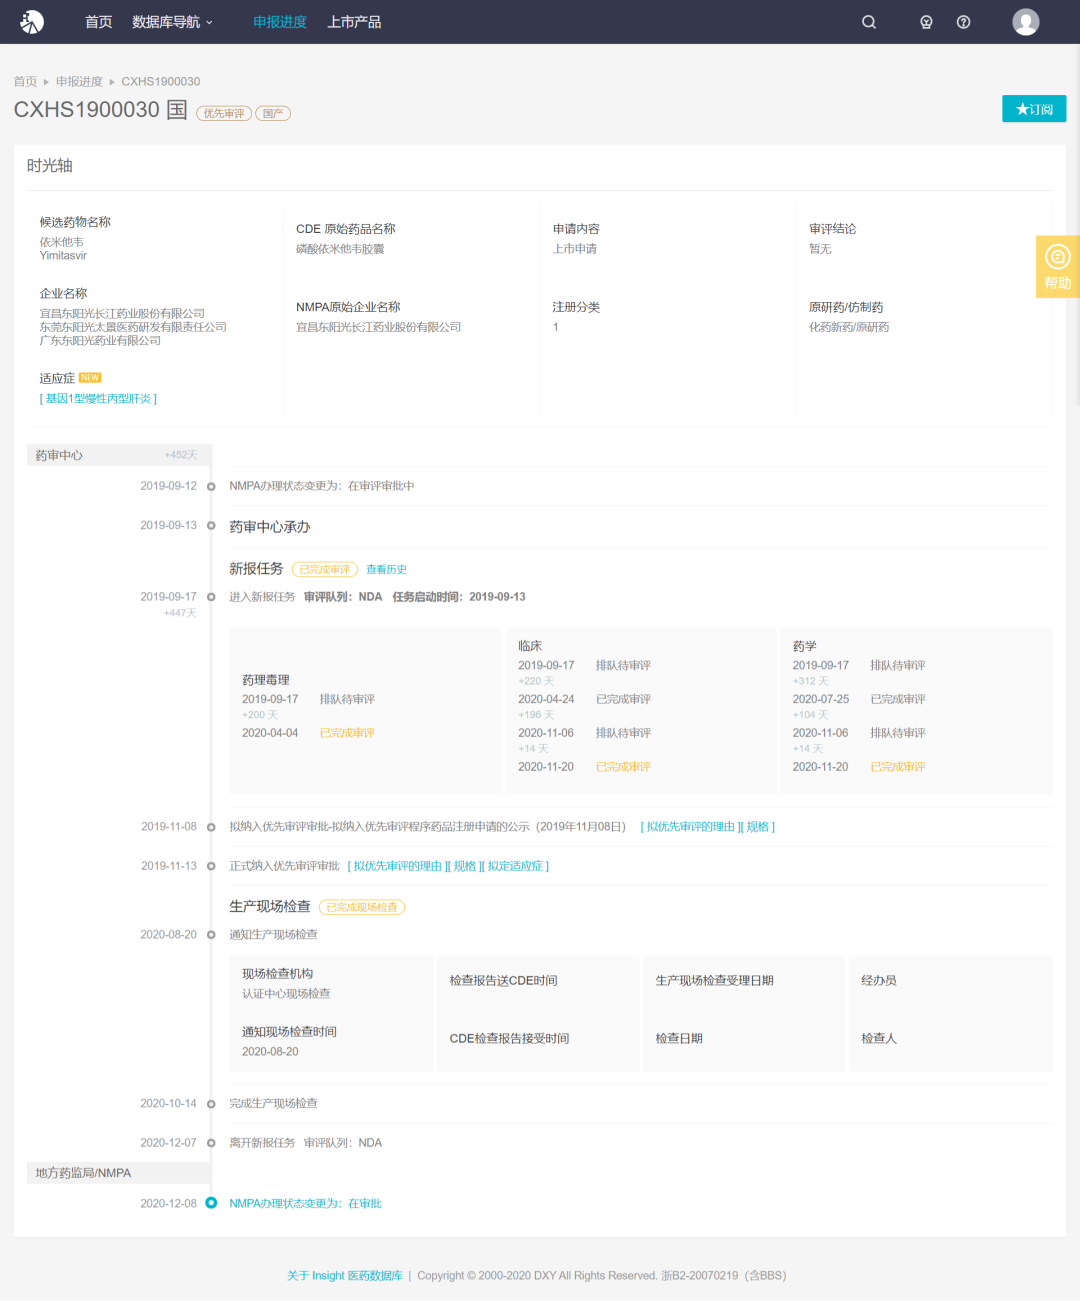Open the 基因1型慢性丙型肝炎 indication link

click(99, 398)
